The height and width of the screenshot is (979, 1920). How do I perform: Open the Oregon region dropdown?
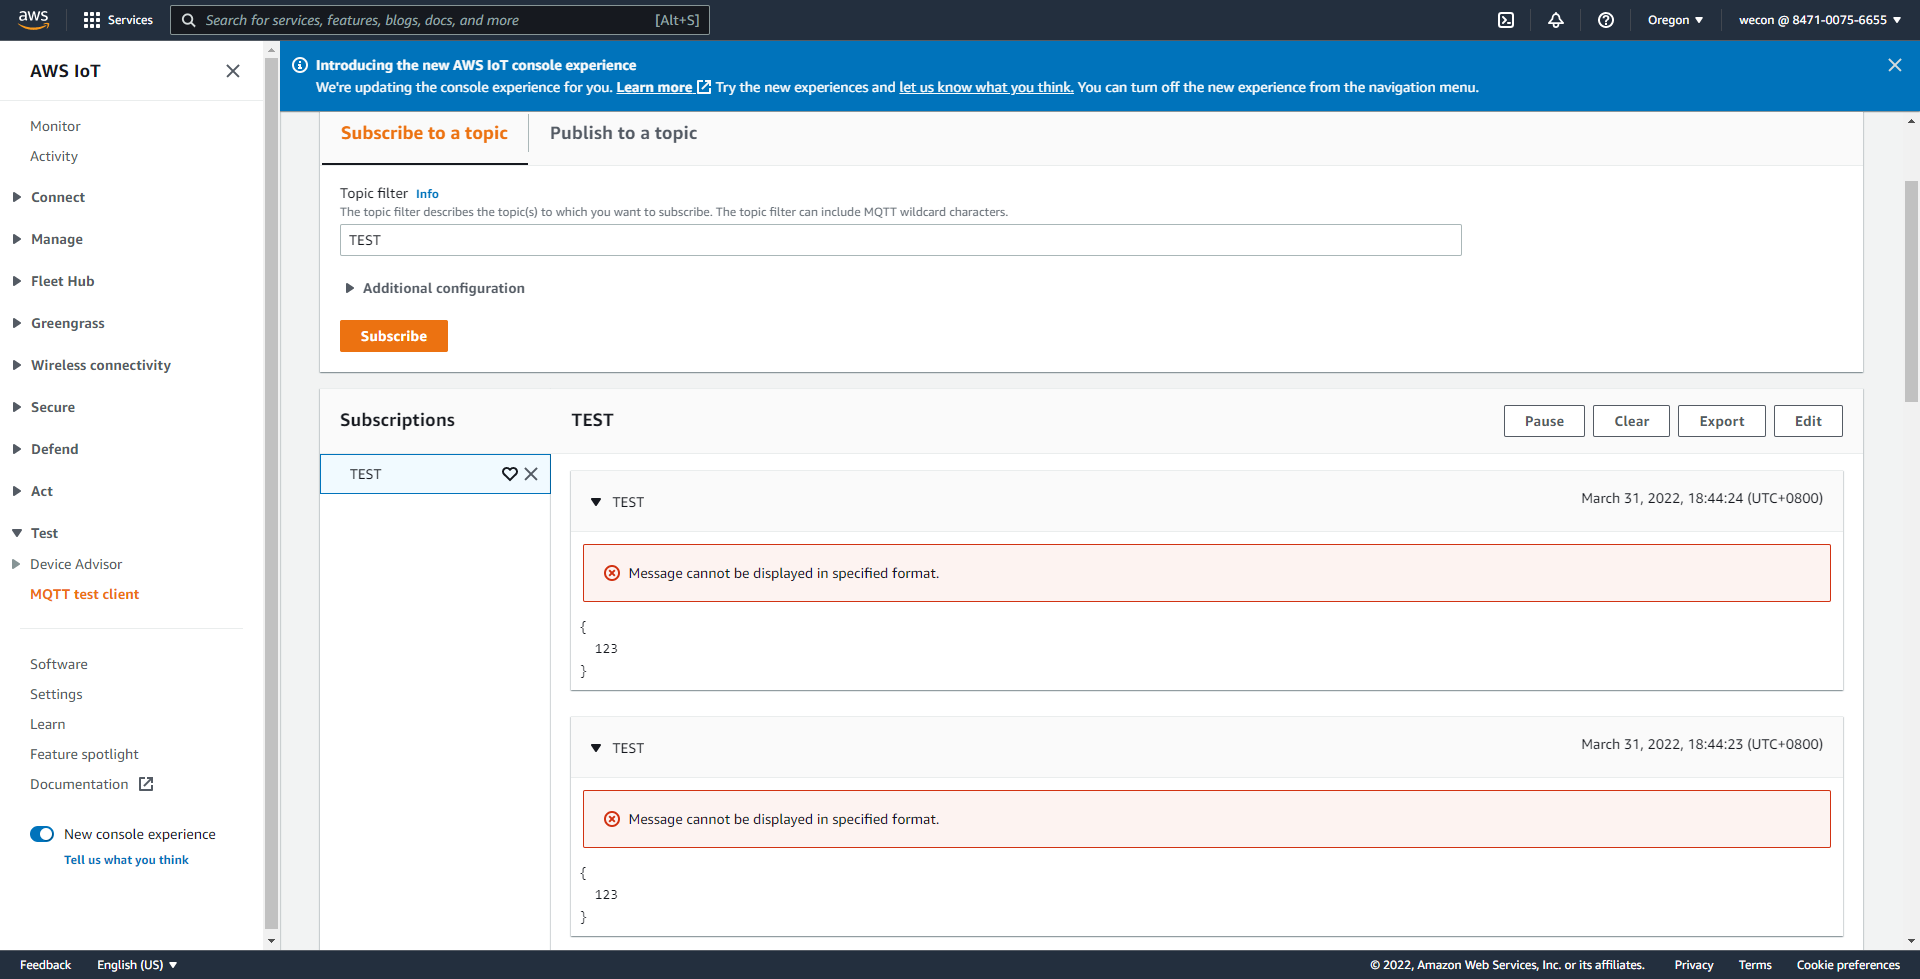[x=1675, y=20]
